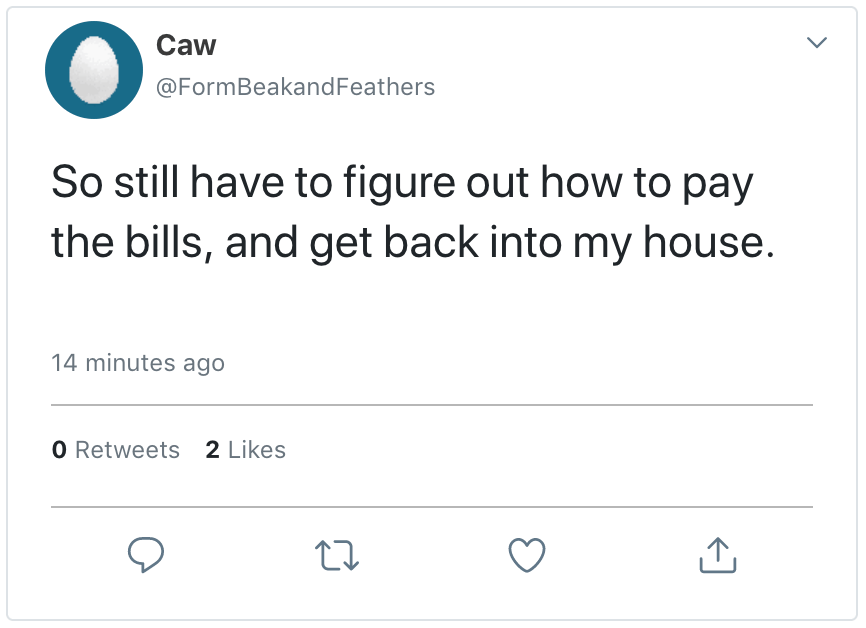866x628 pixels.
Task: Click the bold "0" retweet count number
Action: (x=59, y=450)
